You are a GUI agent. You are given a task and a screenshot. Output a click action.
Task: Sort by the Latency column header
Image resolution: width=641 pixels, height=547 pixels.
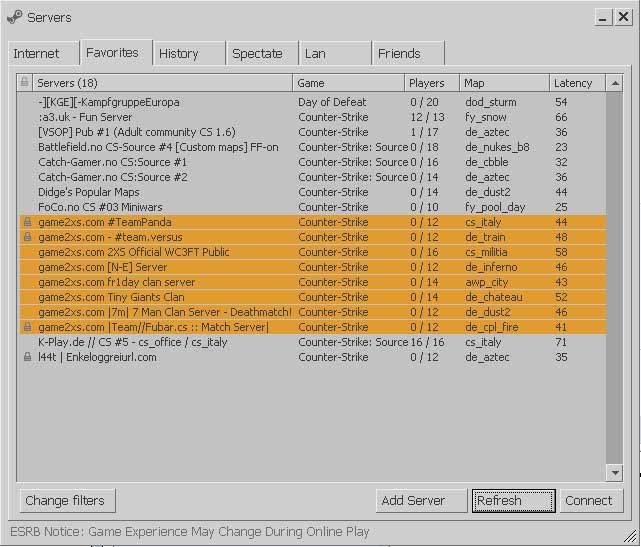pos(577,83)
